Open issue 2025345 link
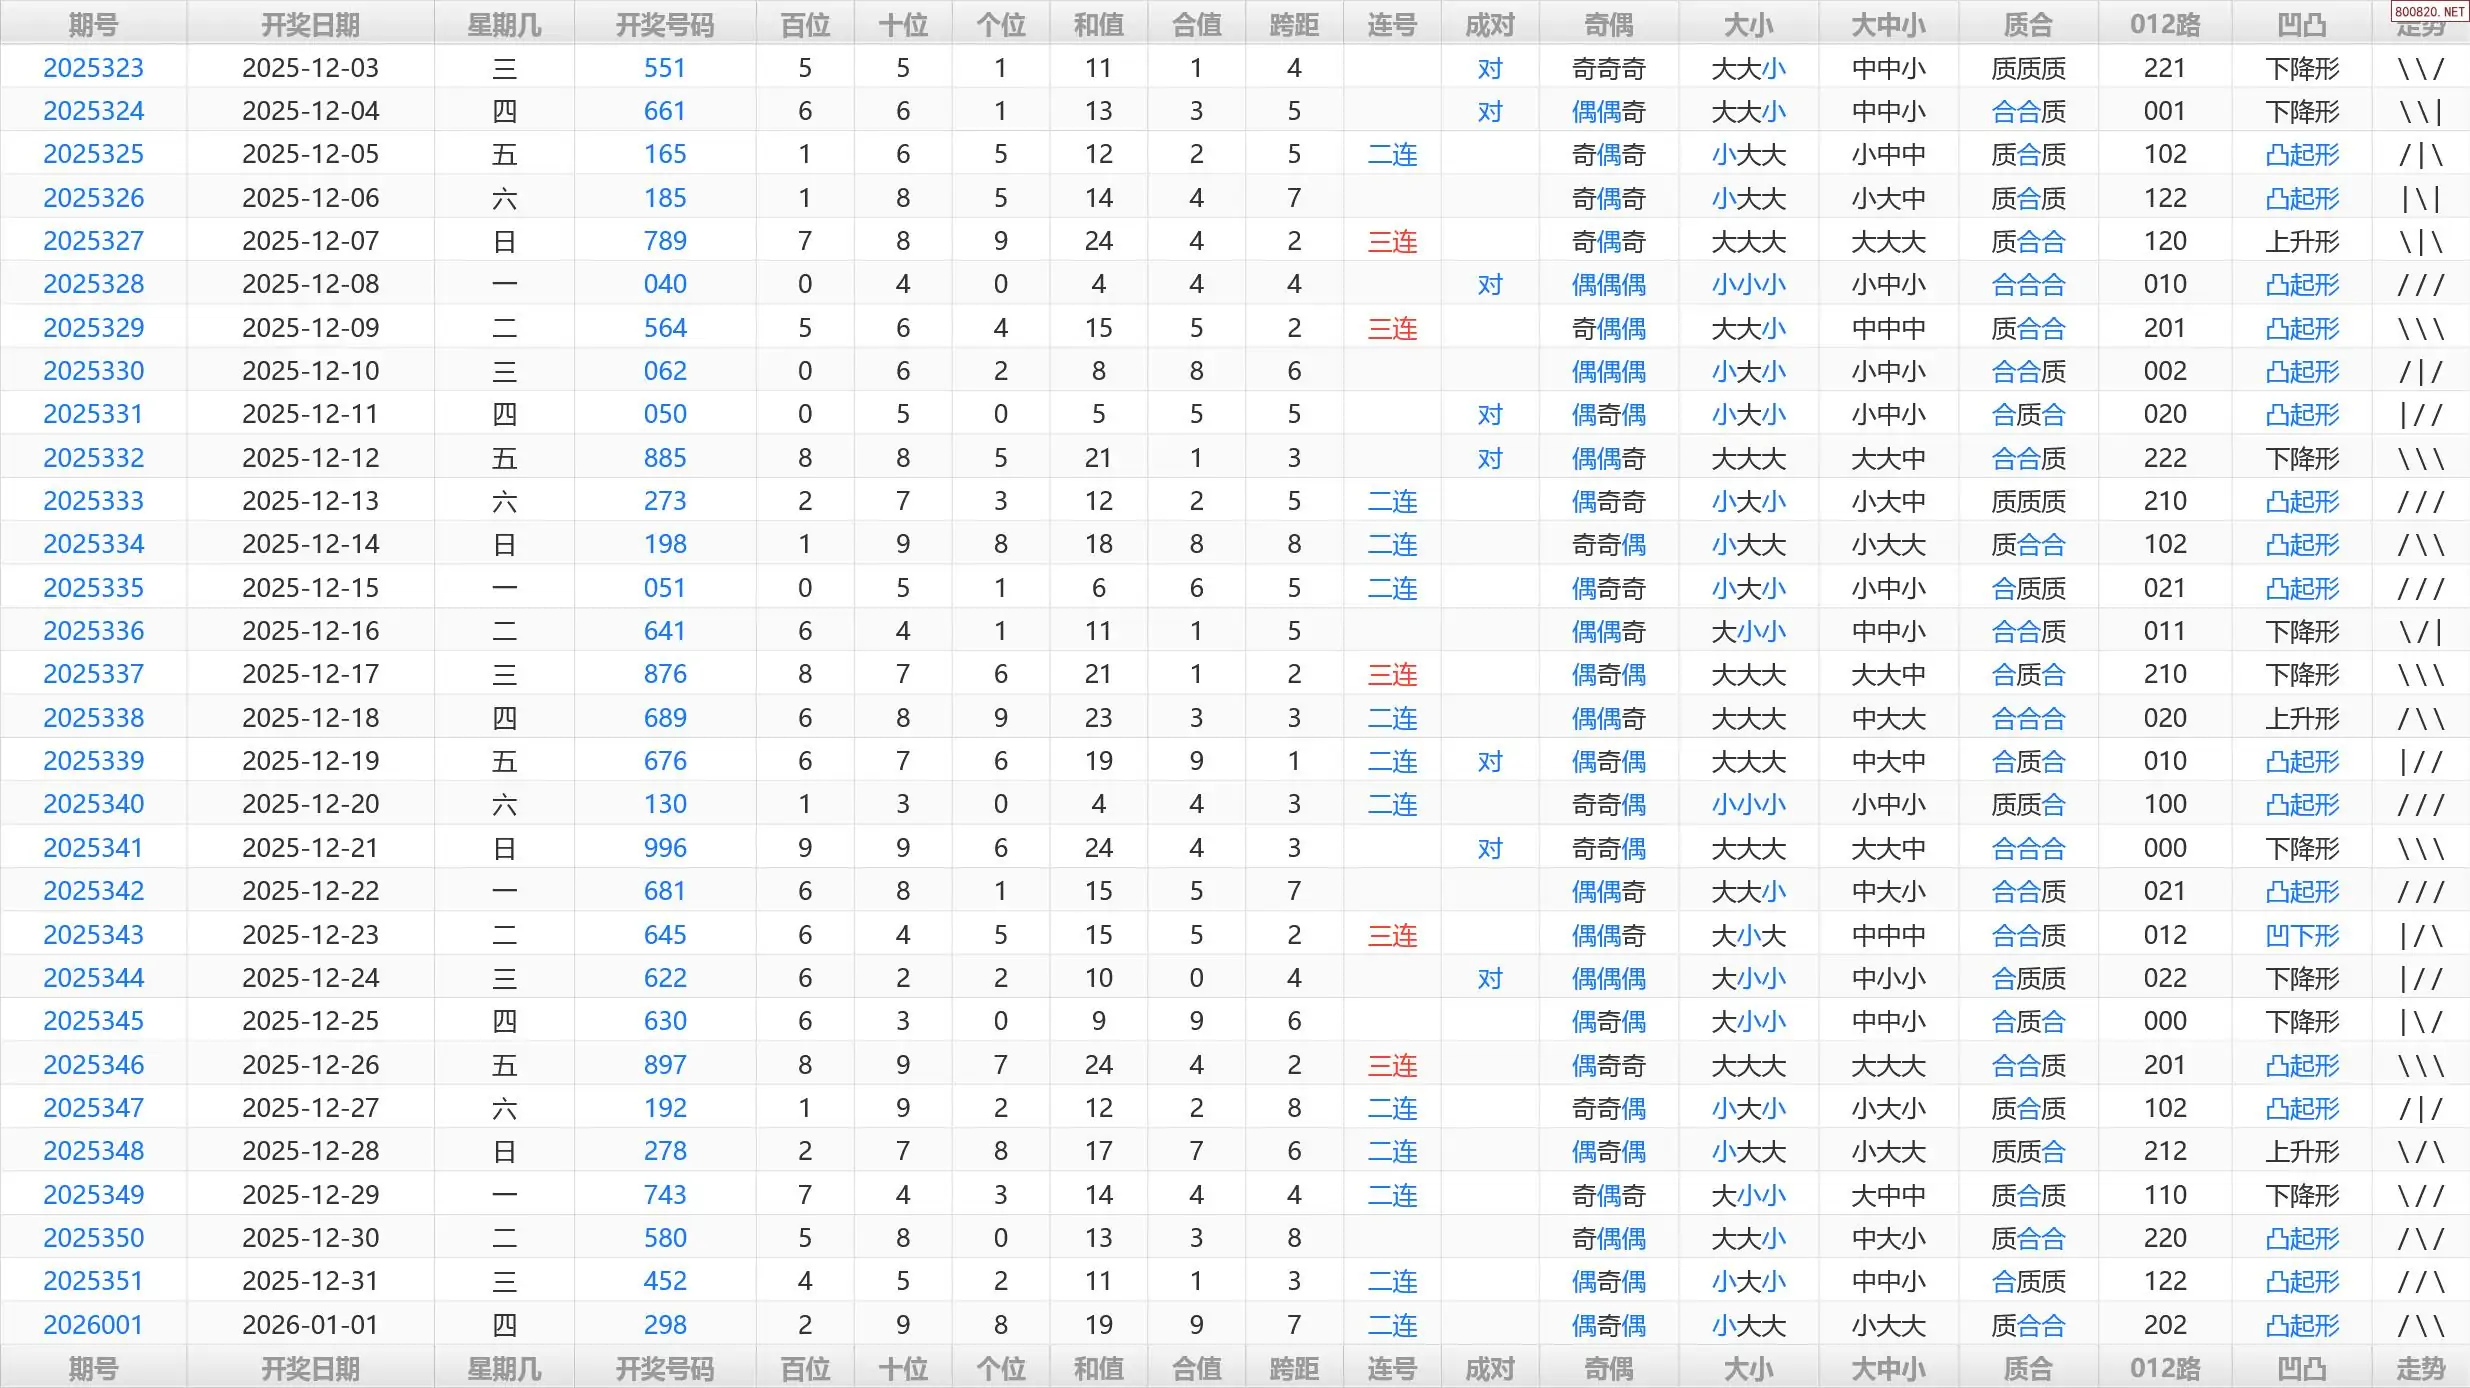This screenshot has width=2470, height=1388. [x=93, y=1021]
